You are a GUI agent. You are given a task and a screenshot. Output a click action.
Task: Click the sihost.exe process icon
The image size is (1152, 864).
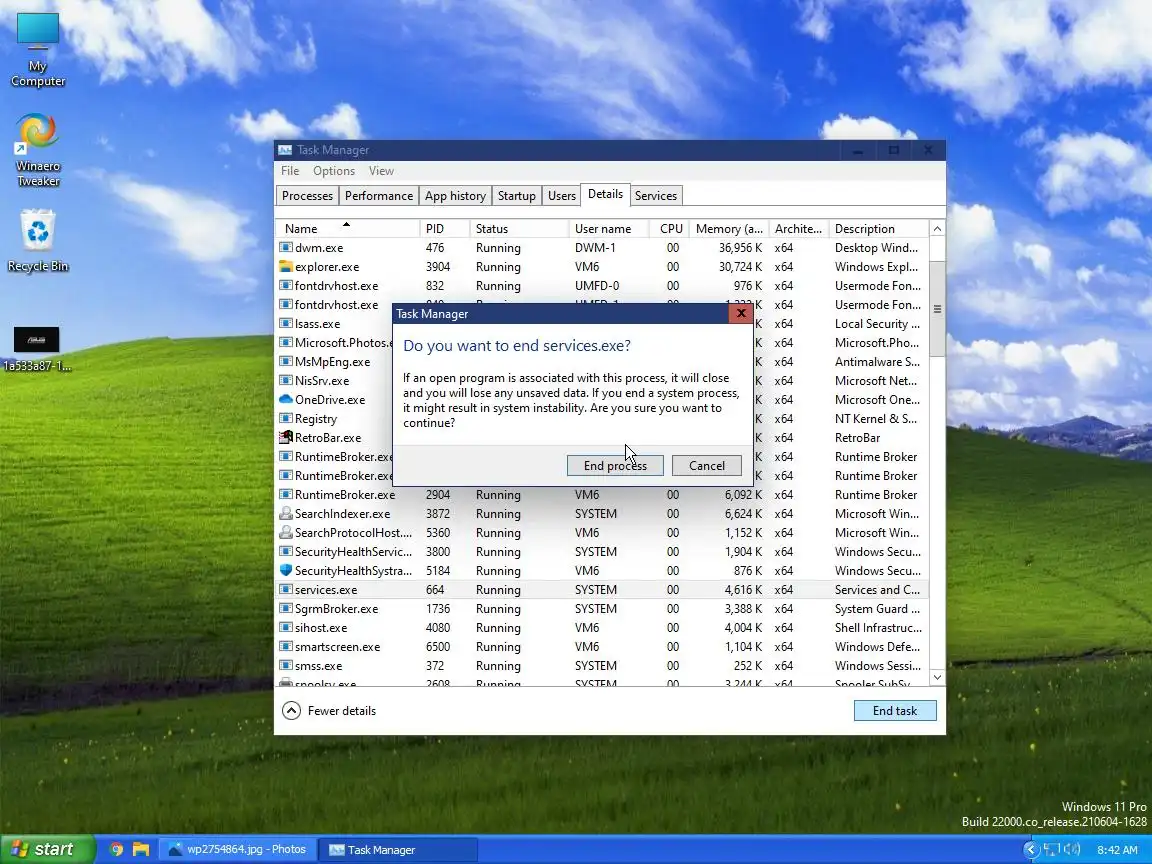[x=286, y=628]
